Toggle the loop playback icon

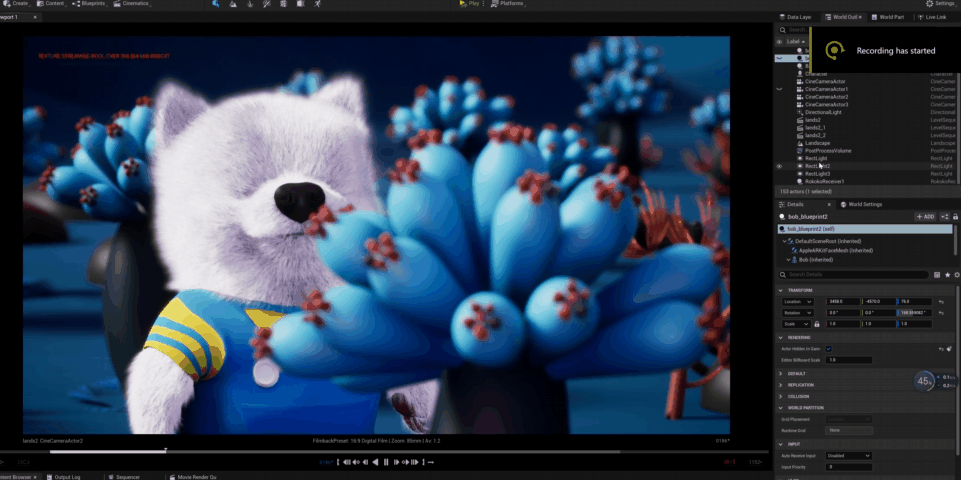pos(431,462)
